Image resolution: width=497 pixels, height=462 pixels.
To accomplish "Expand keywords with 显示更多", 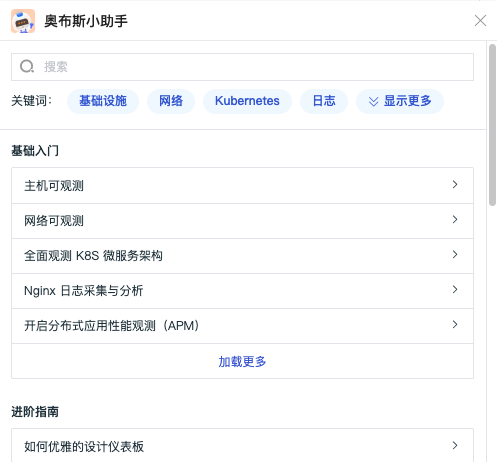I will (400, 101).
